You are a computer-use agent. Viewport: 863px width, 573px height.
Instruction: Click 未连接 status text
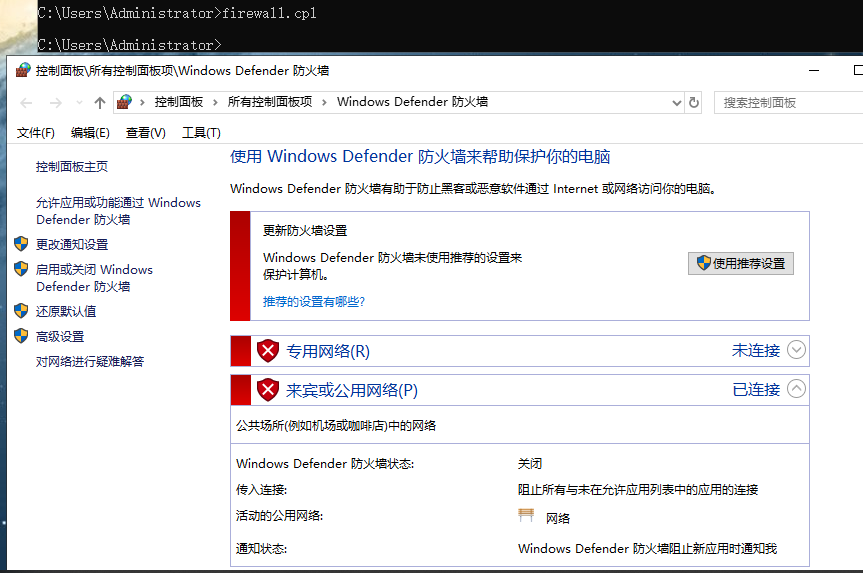point(756,351)
